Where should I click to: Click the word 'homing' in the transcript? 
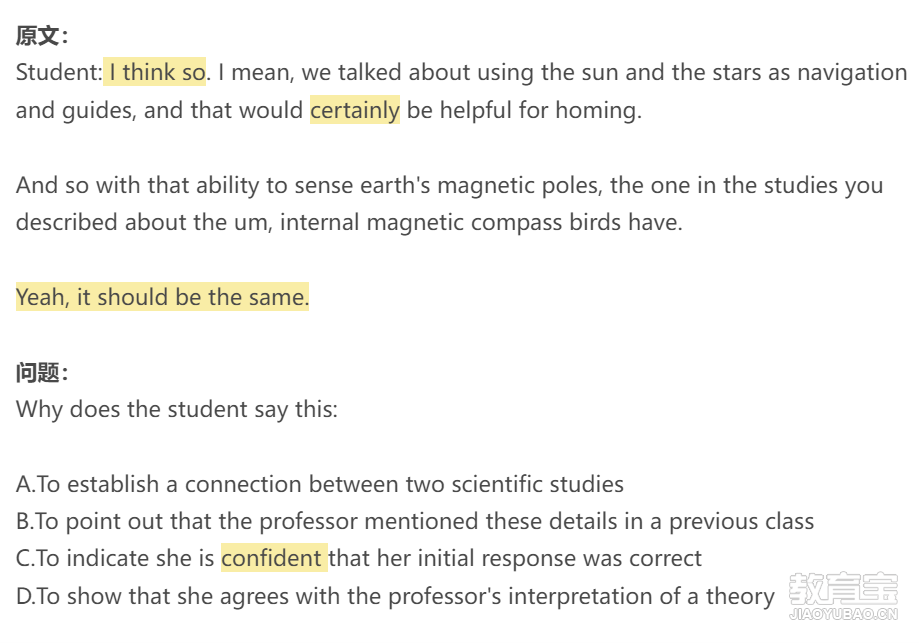pyautogui.click(x=598, y=110)
